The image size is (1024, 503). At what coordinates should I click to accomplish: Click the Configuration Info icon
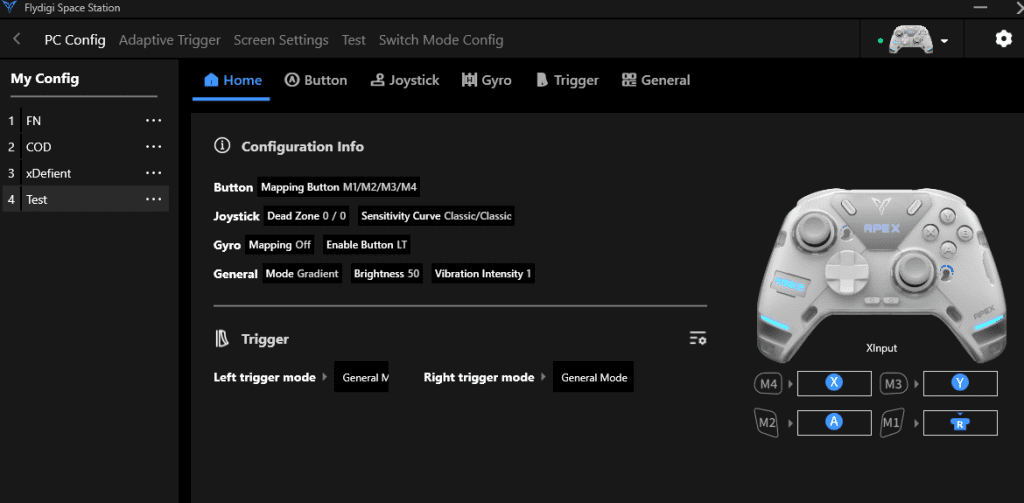pos(223,146)
